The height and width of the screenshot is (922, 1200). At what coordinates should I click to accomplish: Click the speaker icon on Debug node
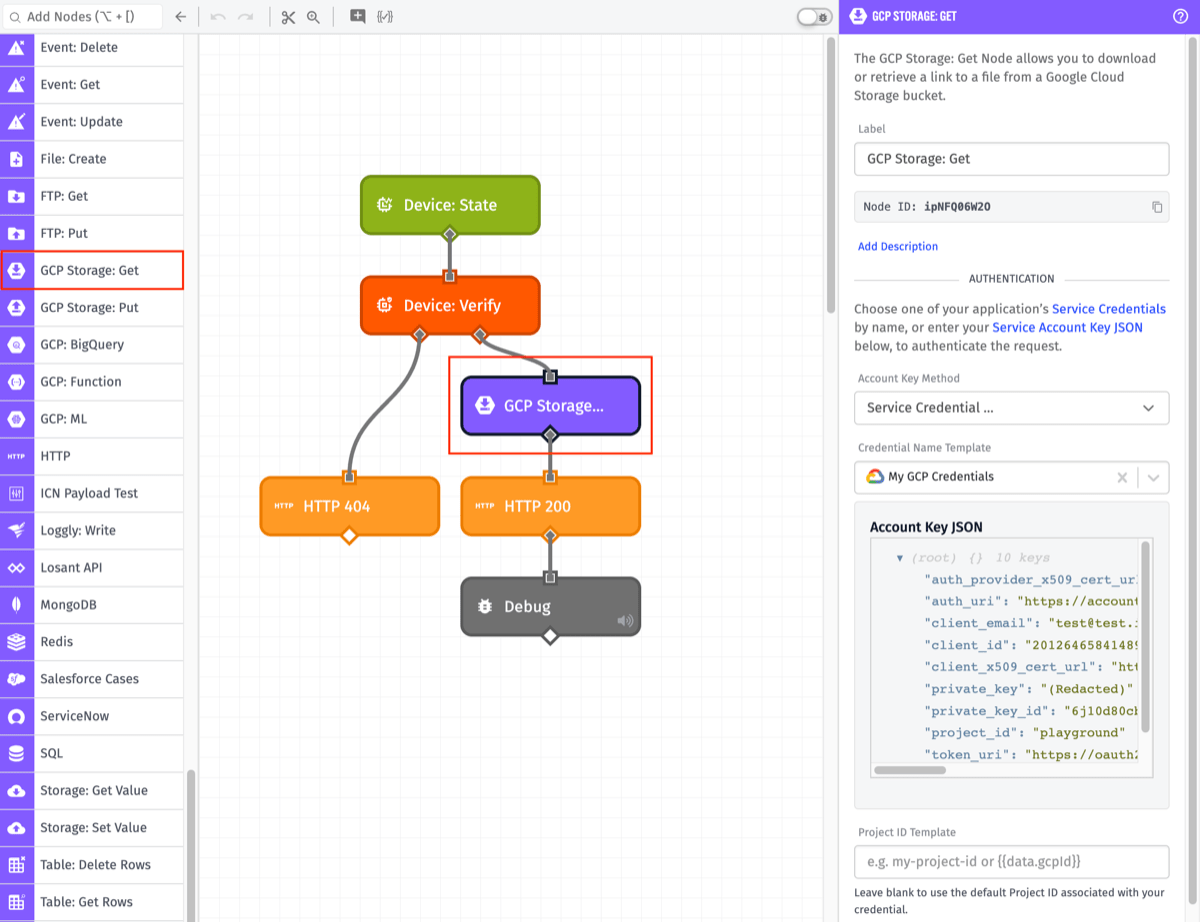coord(625,621)
